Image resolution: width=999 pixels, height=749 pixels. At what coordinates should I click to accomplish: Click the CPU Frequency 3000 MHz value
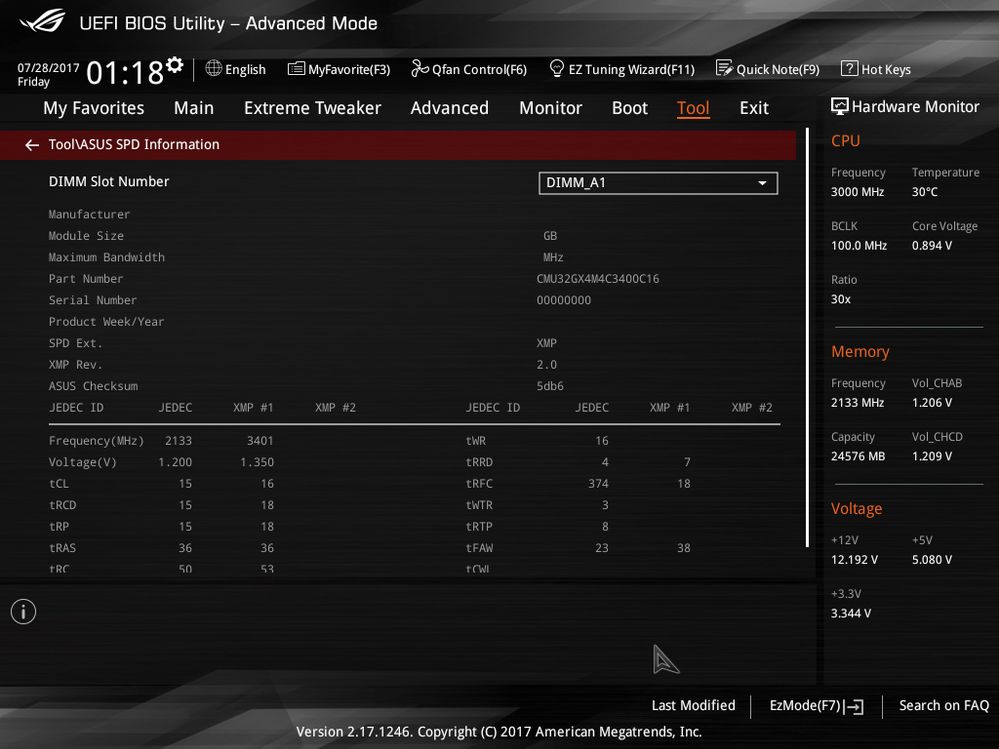pyautogui.click(x=858, y=192)
